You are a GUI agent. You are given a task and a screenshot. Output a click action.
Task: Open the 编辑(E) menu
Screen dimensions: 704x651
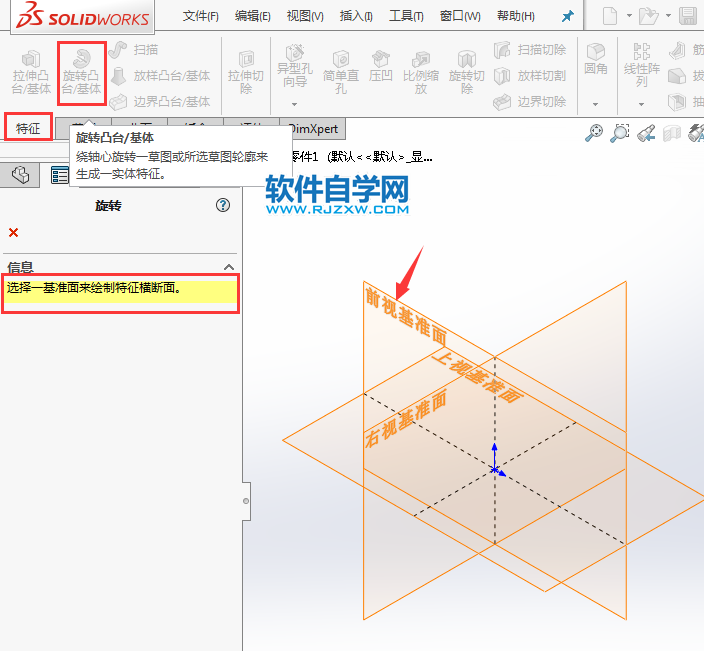click(x=252, y=16)
